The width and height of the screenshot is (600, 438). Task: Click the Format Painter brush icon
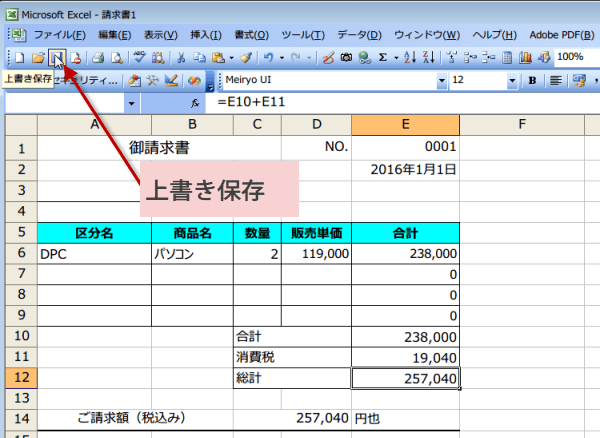pyautogui.click(x=245, y=57)
